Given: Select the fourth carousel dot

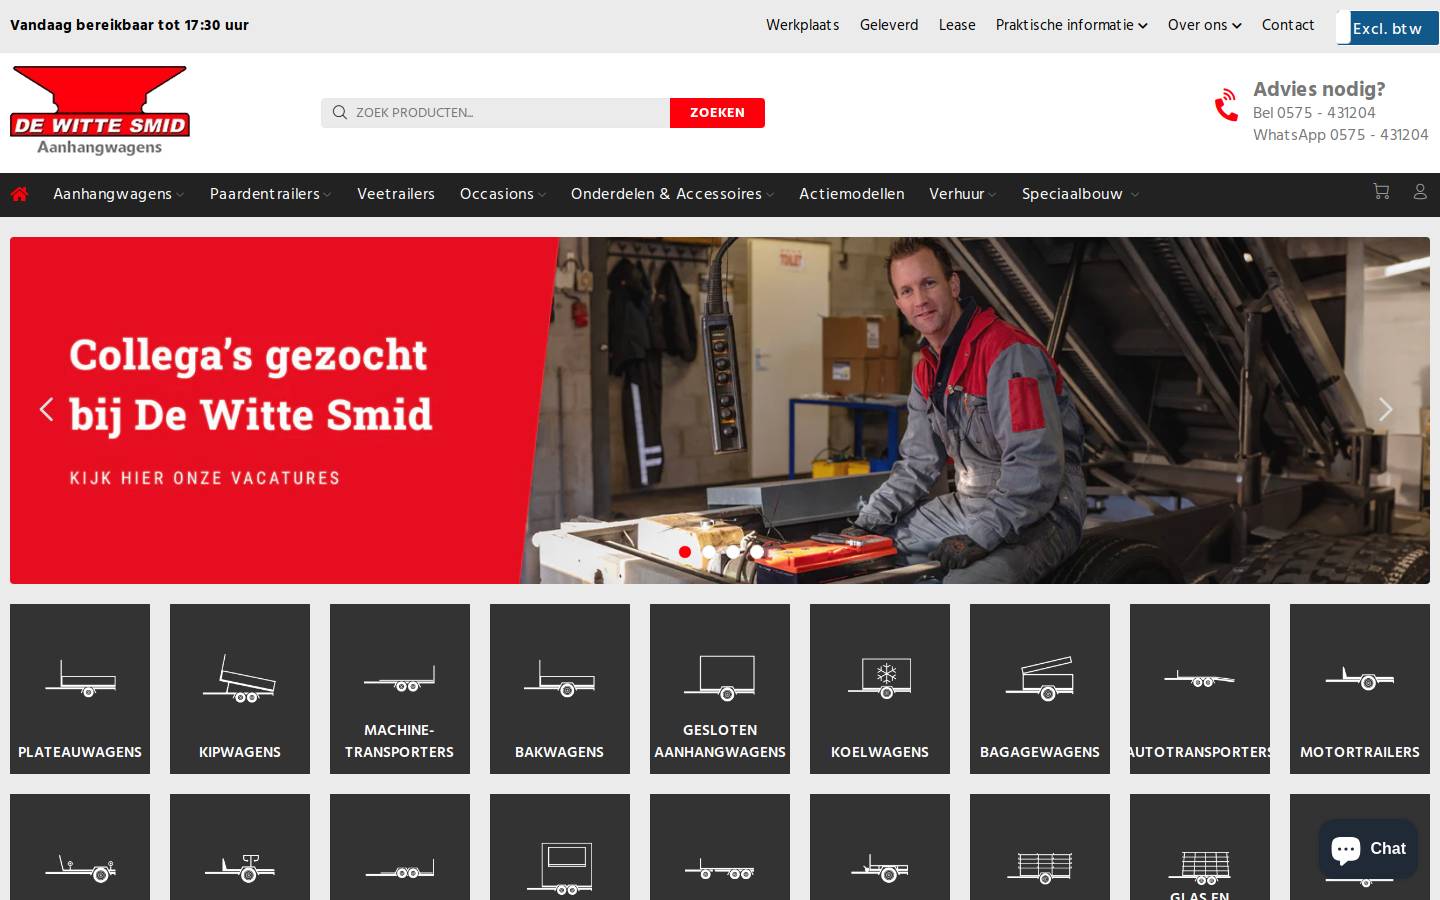Looking at the screenshot, I should pyautogui.click(x=757, y=552).
